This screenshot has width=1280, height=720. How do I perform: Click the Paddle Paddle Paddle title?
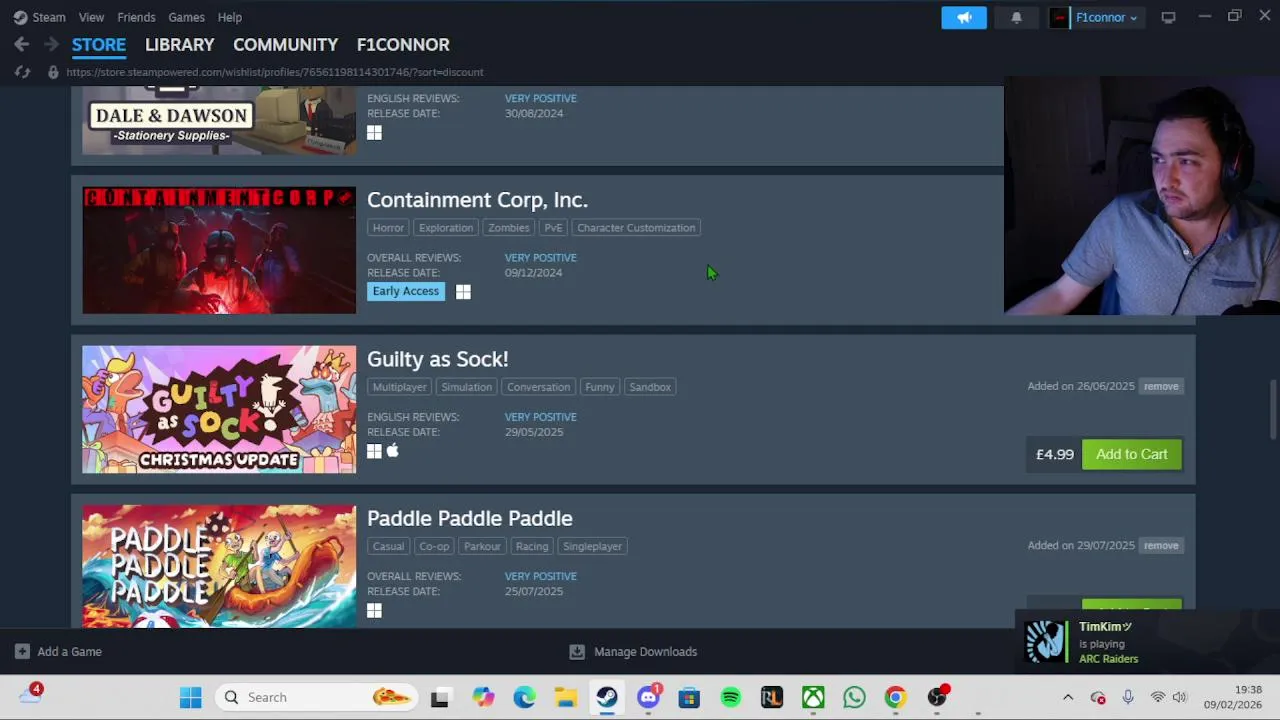click(x=470, y=518)
